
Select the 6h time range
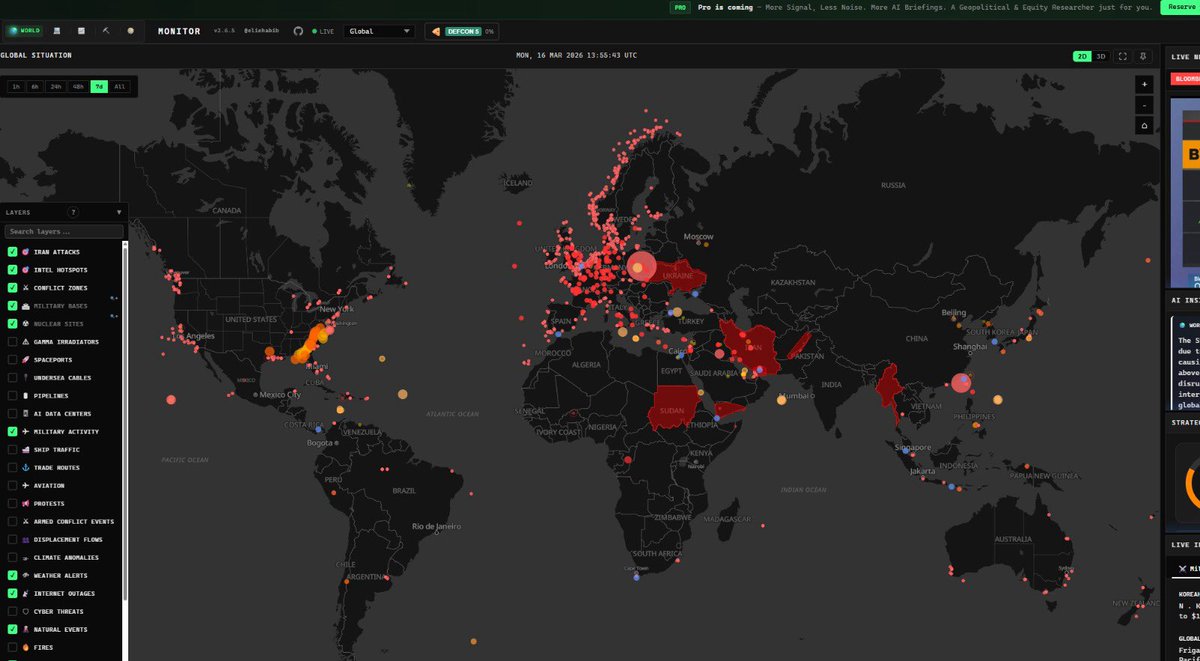click(x=35, y=87)
